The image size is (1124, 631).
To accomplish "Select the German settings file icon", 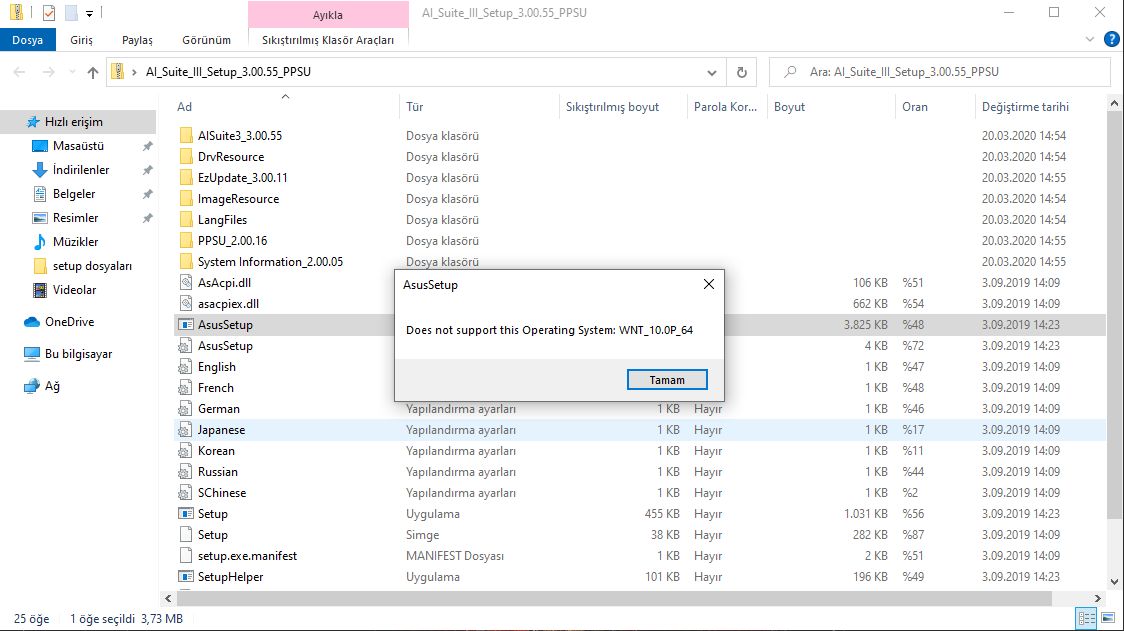I will point(186,409).
